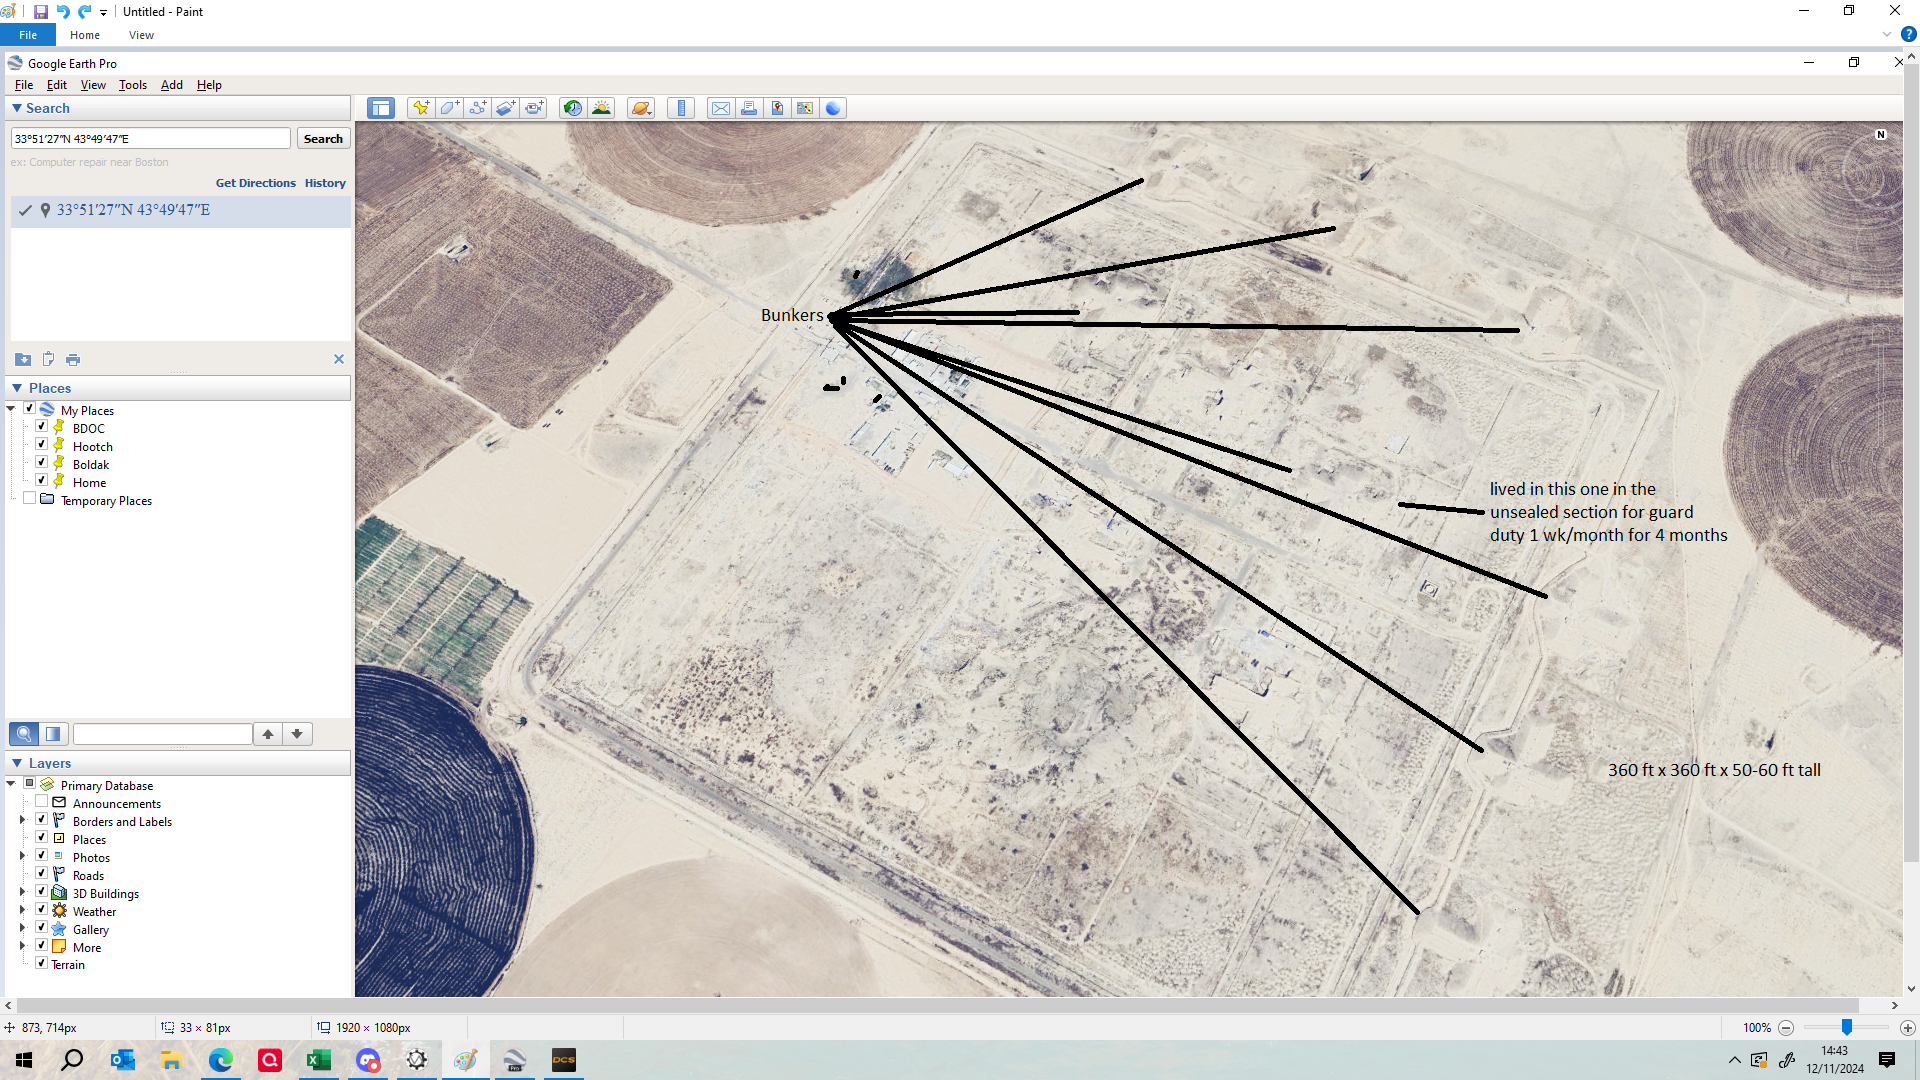Image resolution: width=1920 pixels, height=1080 pixels.
Task: Record a tour with the camera icon
Action: 534,108
